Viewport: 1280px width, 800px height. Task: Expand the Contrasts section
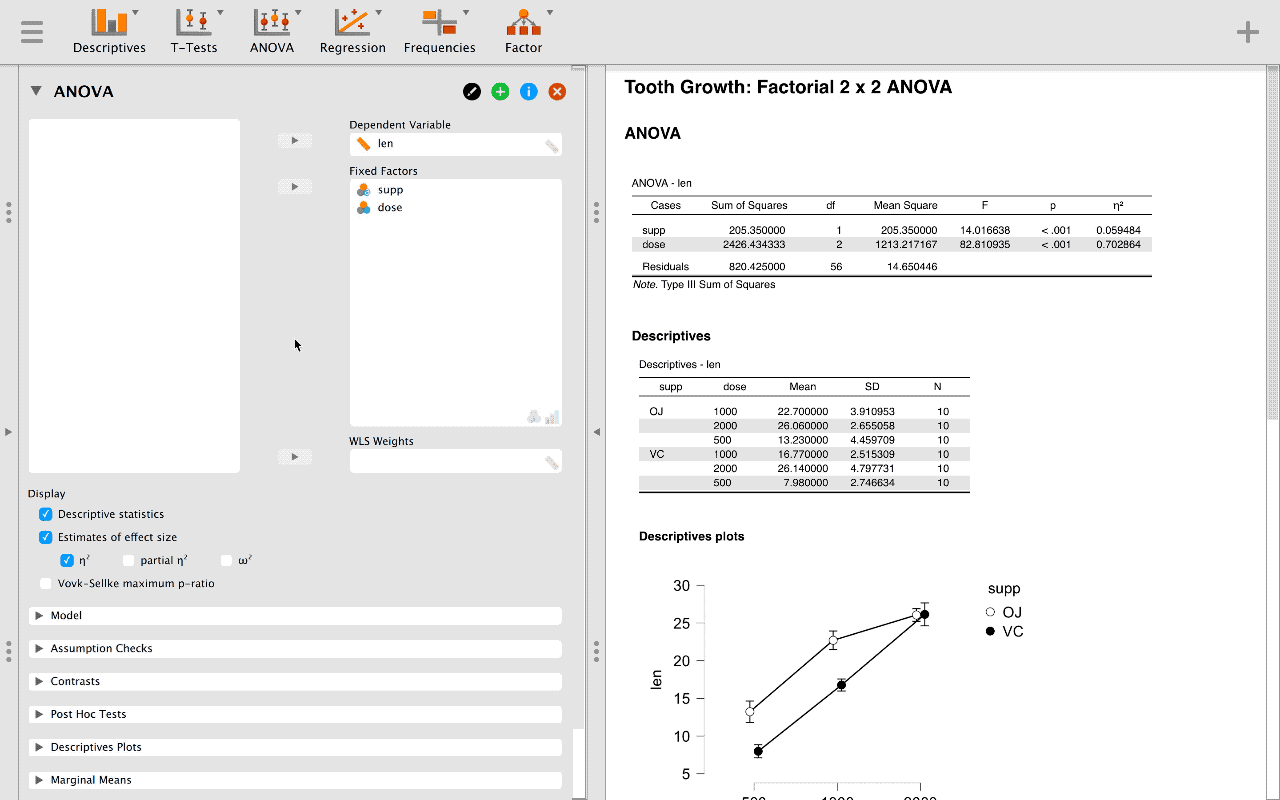click(295, 682)
